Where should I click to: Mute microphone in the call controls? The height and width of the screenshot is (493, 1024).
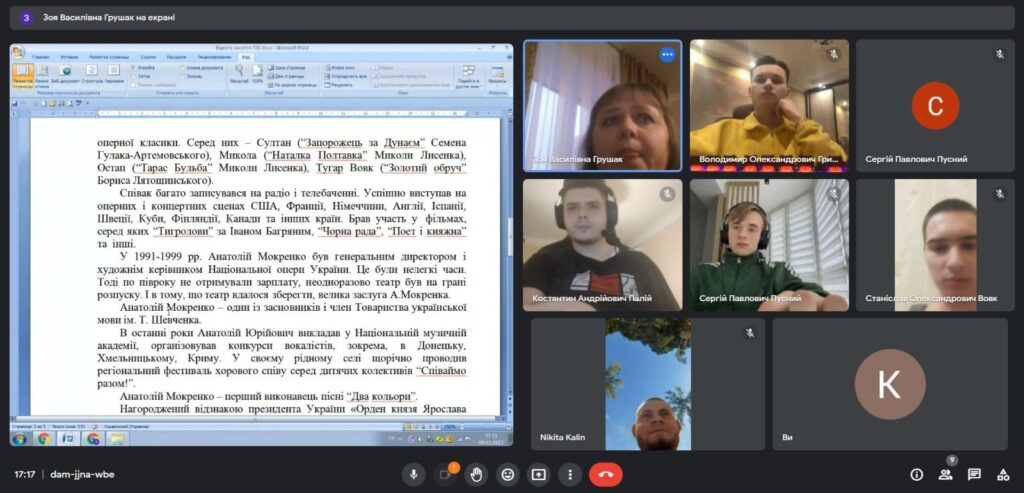pos(412,474)
